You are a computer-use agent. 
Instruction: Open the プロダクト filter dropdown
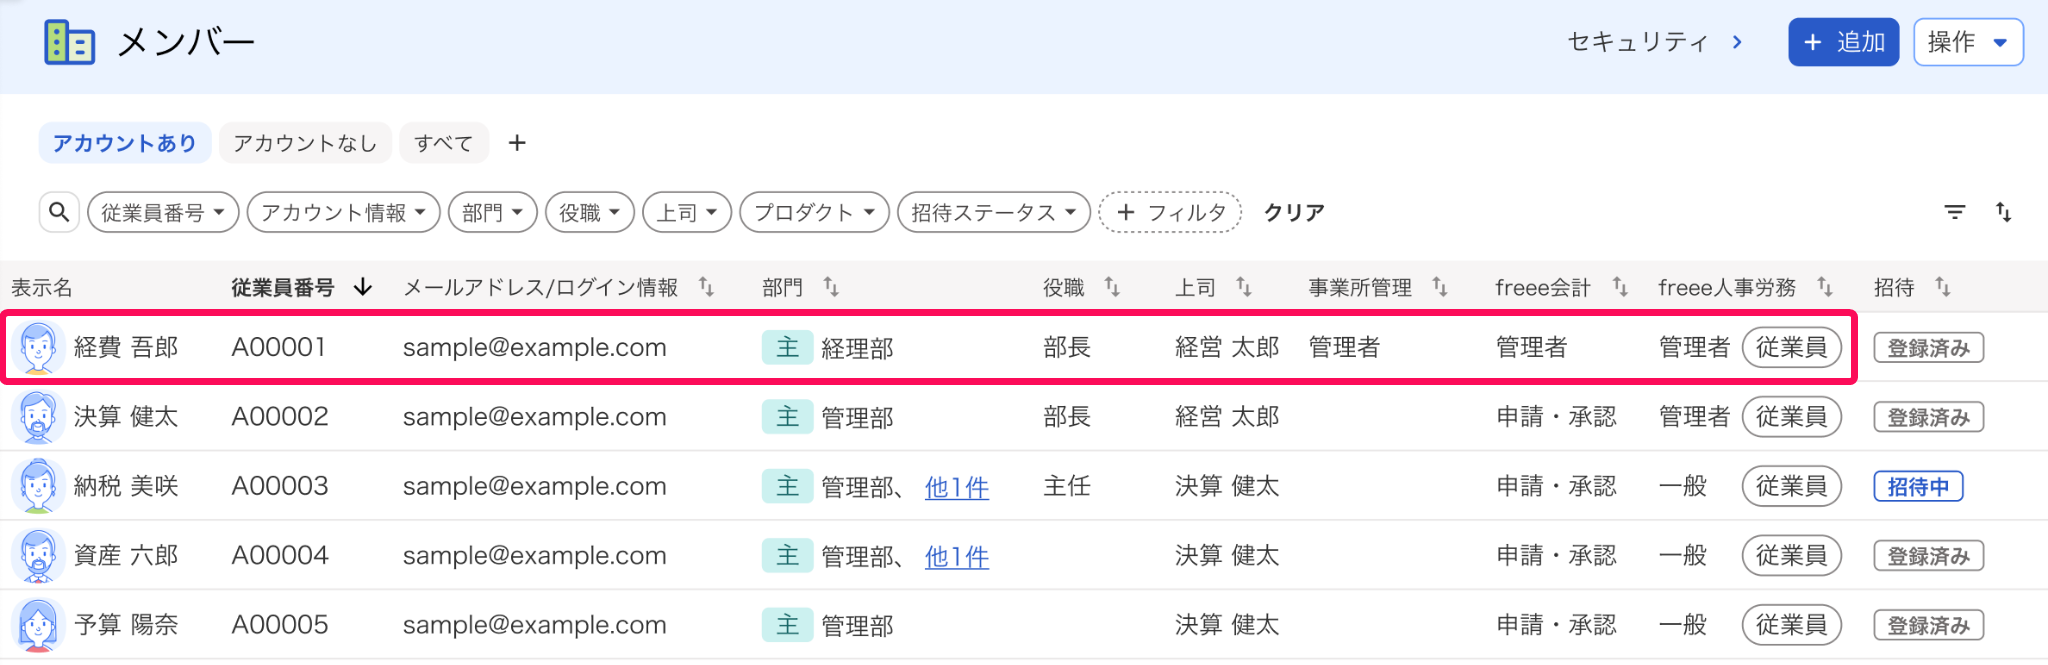(x=814, y=212)
